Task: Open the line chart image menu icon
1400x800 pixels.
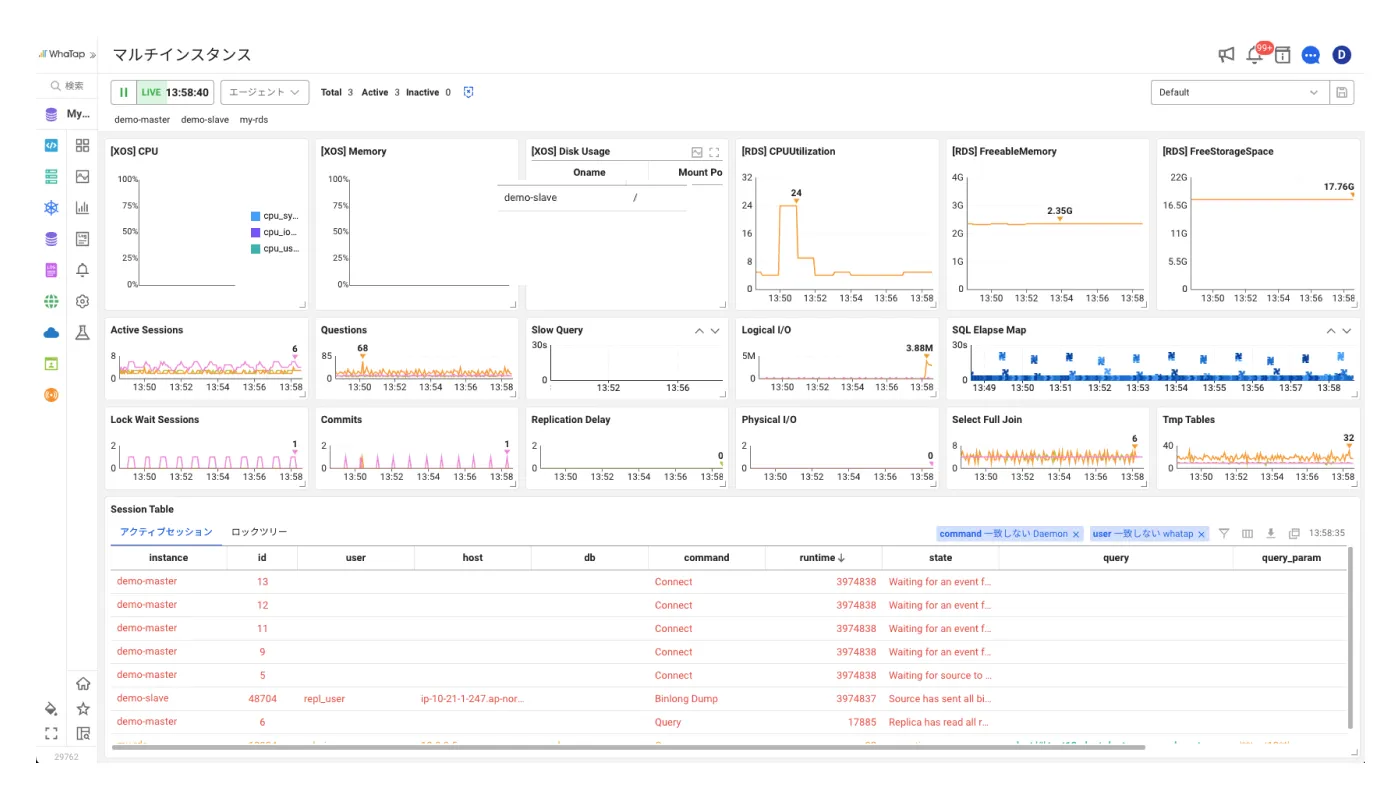Action: [82, 177]
